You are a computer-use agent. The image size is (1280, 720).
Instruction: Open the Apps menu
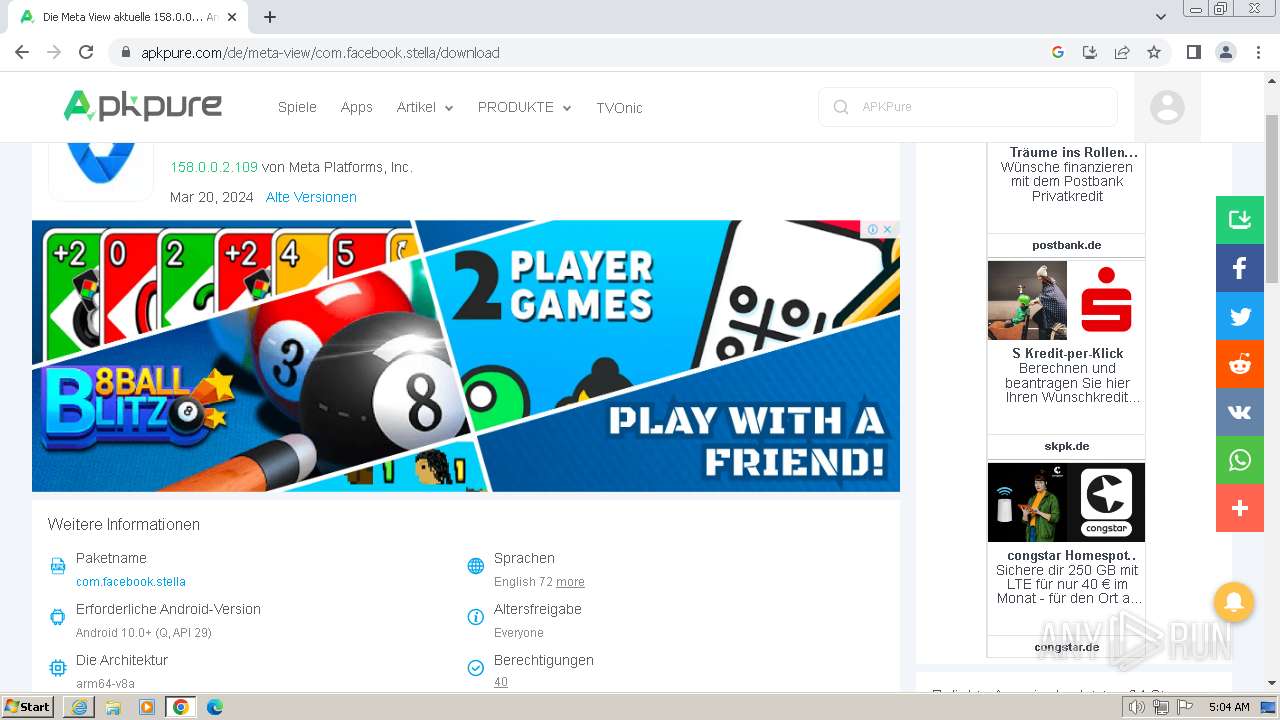click(356, 107)
